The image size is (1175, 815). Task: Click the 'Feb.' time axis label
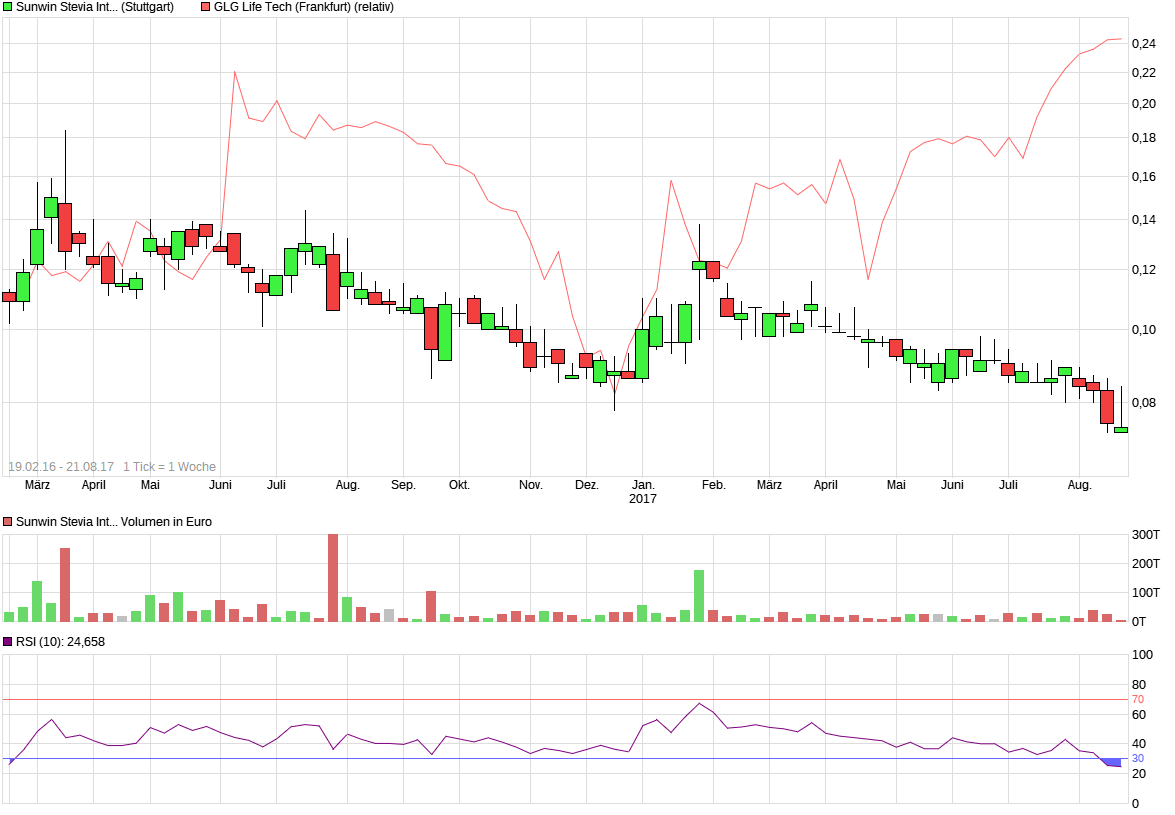[713, 485]
